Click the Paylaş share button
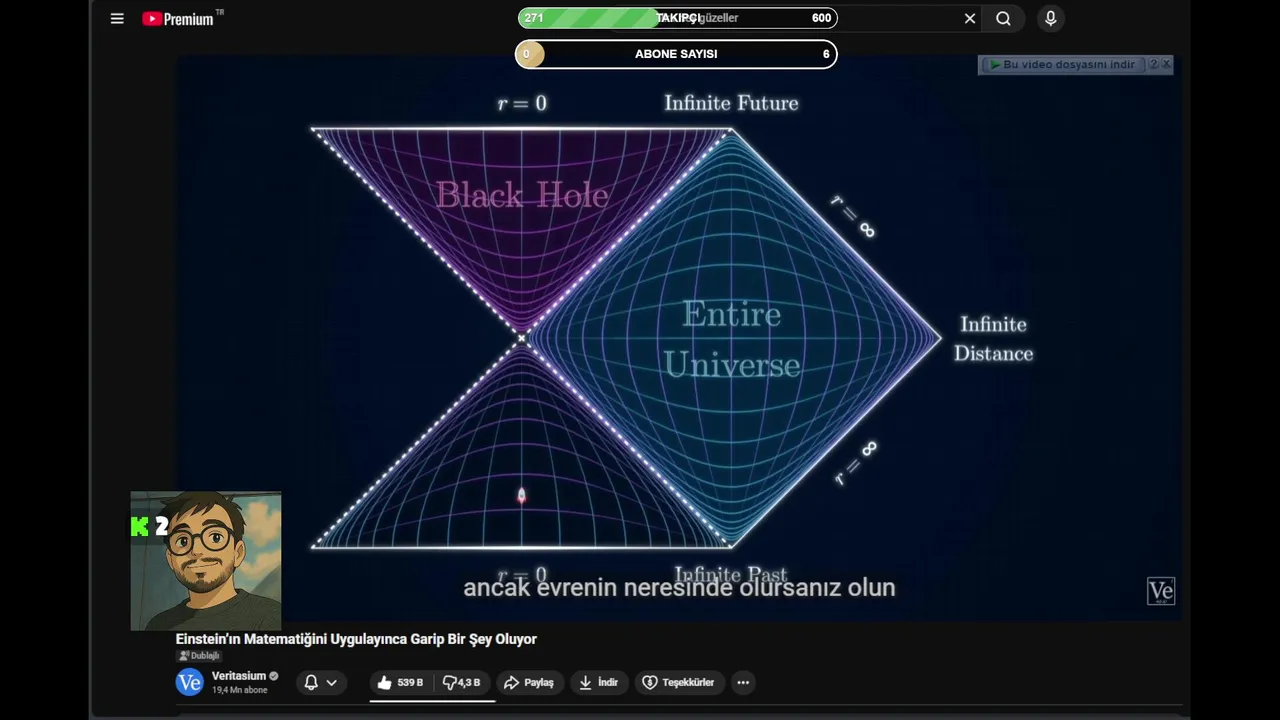Viewport: 1280px width, 720px height. pos(529,682)
